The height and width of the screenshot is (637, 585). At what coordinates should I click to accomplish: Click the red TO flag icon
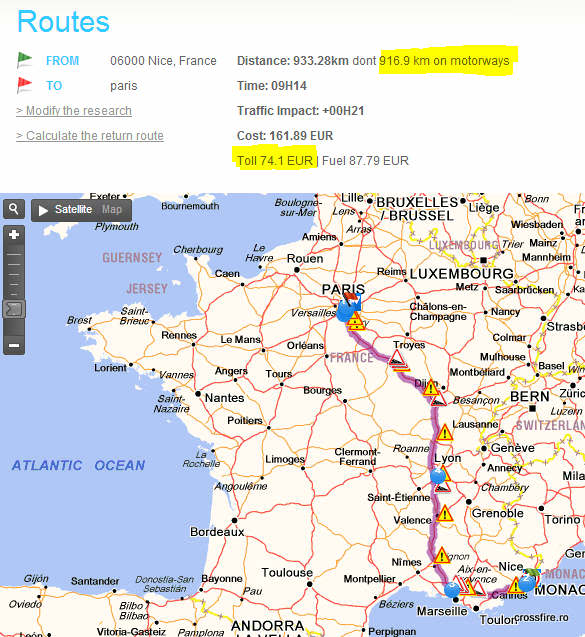tap(24, 85)
